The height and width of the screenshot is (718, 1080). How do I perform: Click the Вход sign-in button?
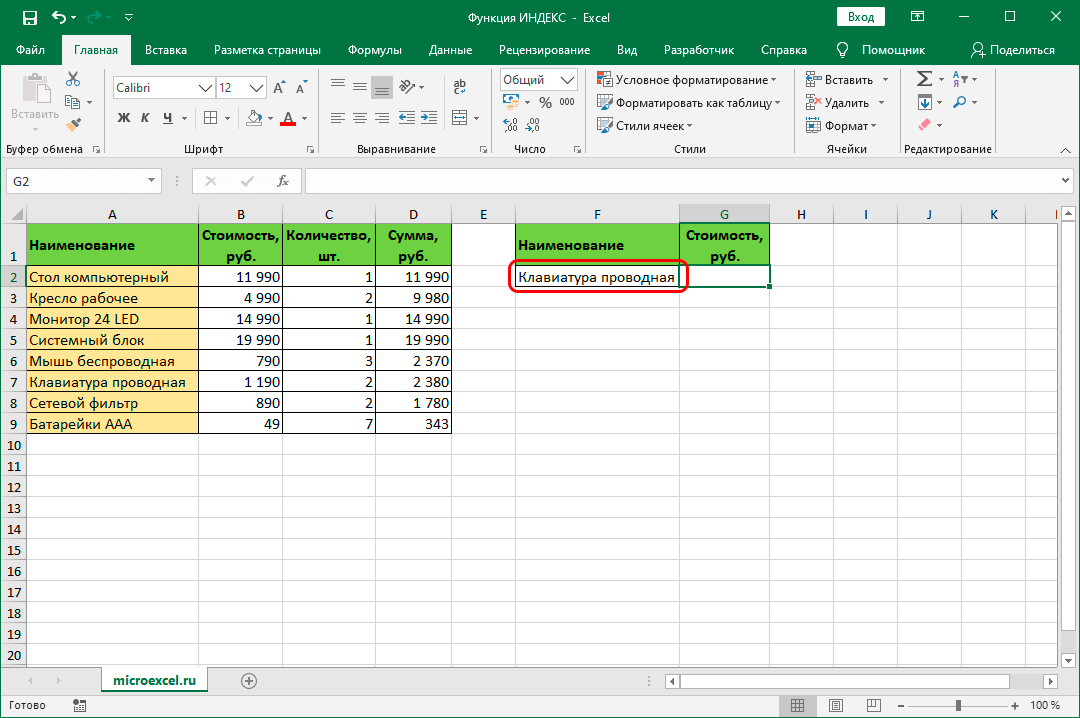[x=861, y=17]
